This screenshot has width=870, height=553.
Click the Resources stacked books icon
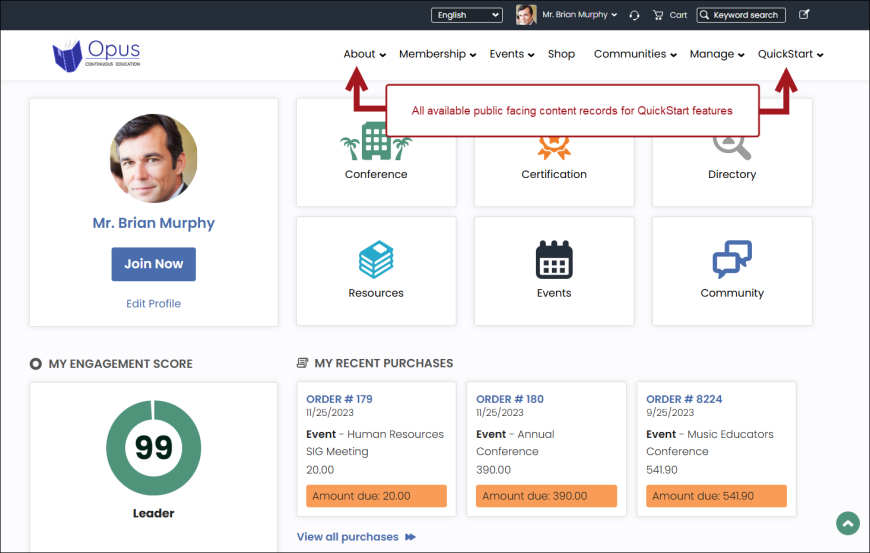coord(376,260)
